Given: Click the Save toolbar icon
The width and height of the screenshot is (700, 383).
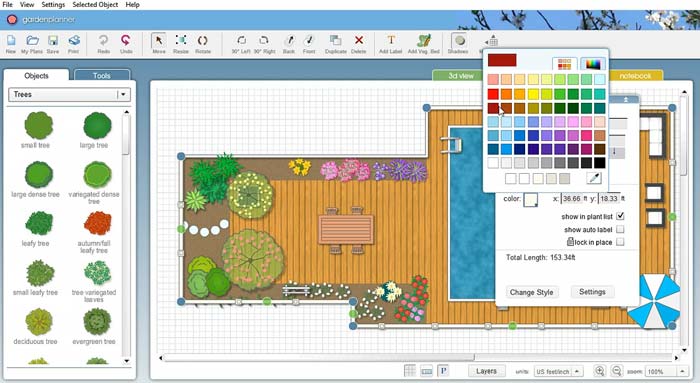Looking at the screenshot, I should (53, 41).
